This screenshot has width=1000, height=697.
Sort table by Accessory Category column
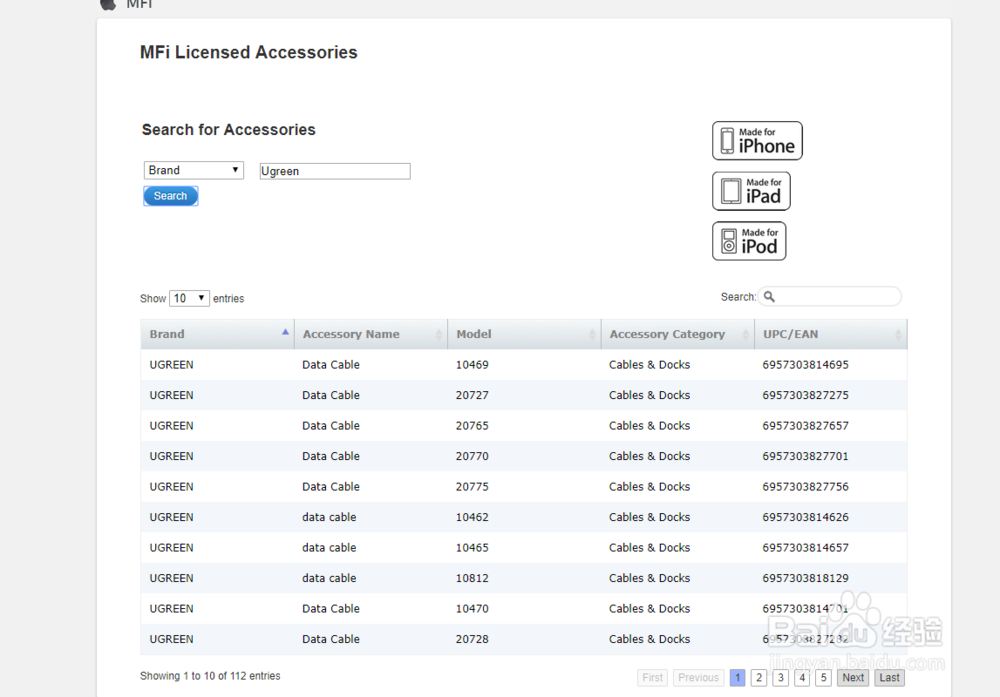pos(678,334)
